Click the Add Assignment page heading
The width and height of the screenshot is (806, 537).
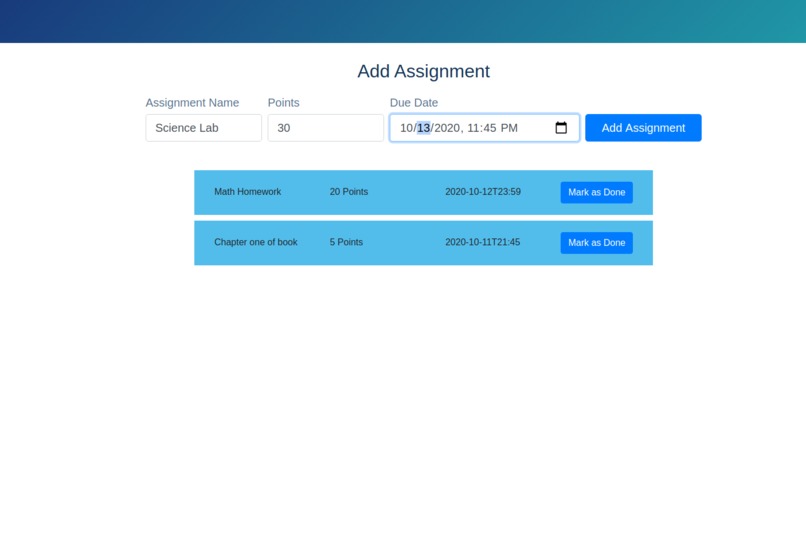[x=424, y=71]
